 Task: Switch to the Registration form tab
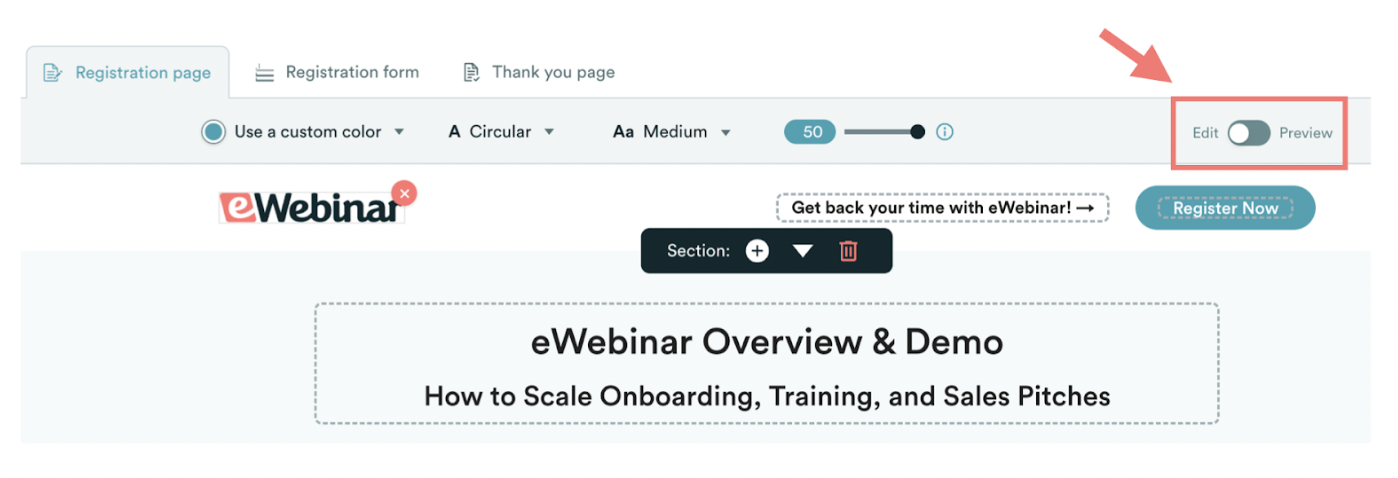(x=352, y=72)
